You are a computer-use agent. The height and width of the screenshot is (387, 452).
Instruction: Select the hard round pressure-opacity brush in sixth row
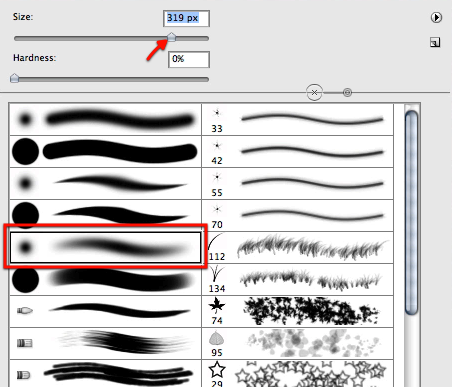tap(105, 280)
